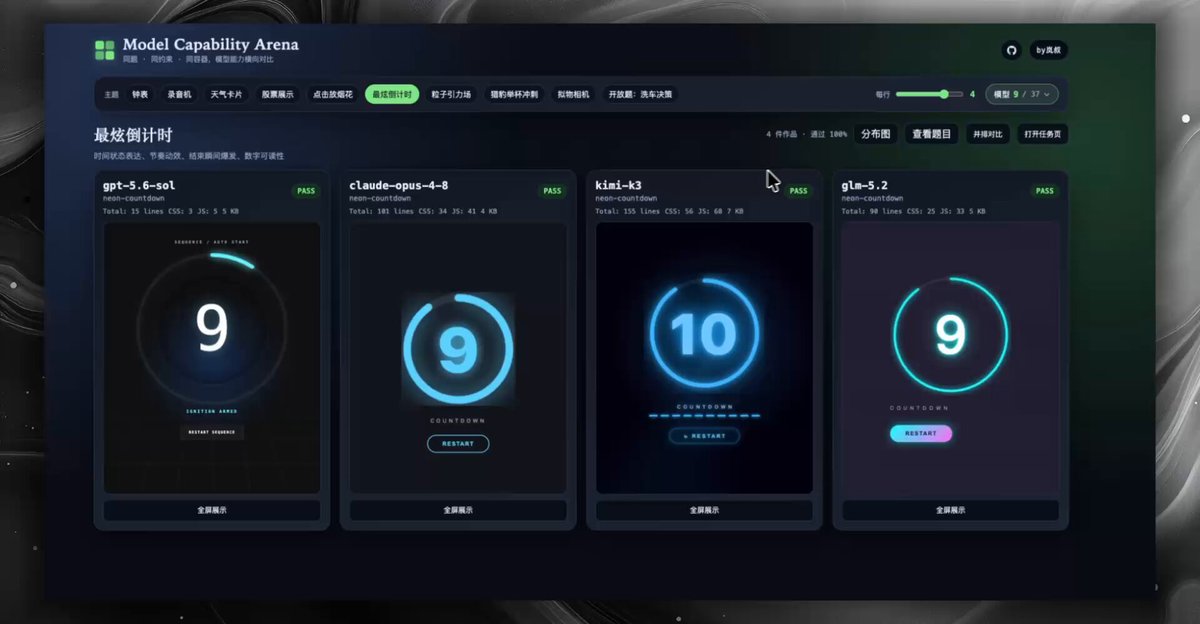Click the PASS badge on gpt-5.6-sol

coord(306,191)
